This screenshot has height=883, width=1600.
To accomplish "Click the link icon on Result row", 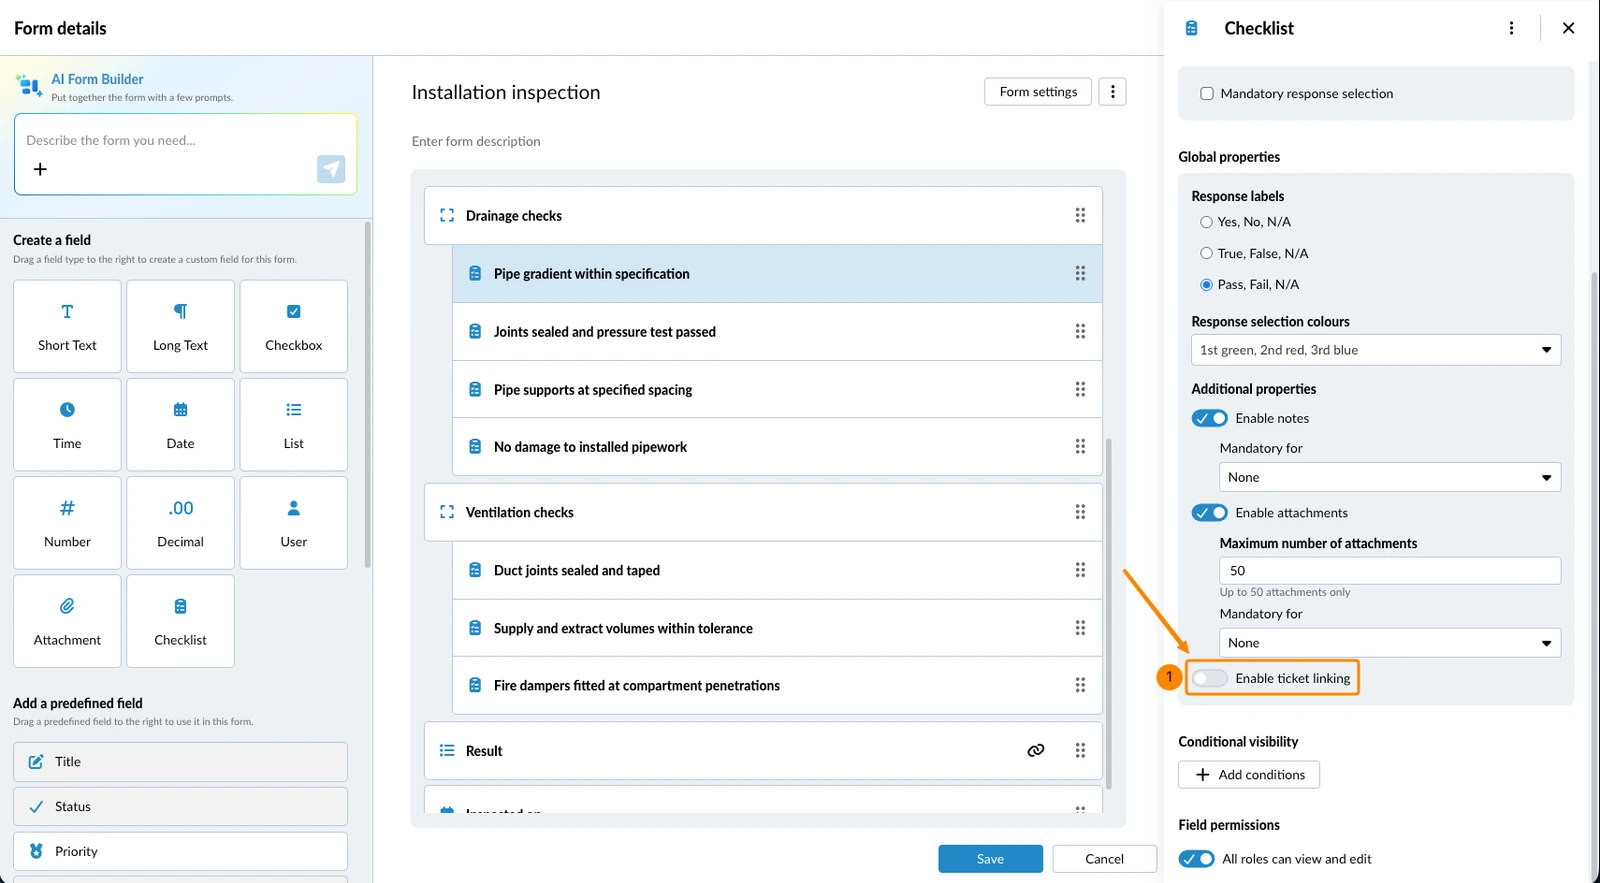I will tap(1036, 750).
